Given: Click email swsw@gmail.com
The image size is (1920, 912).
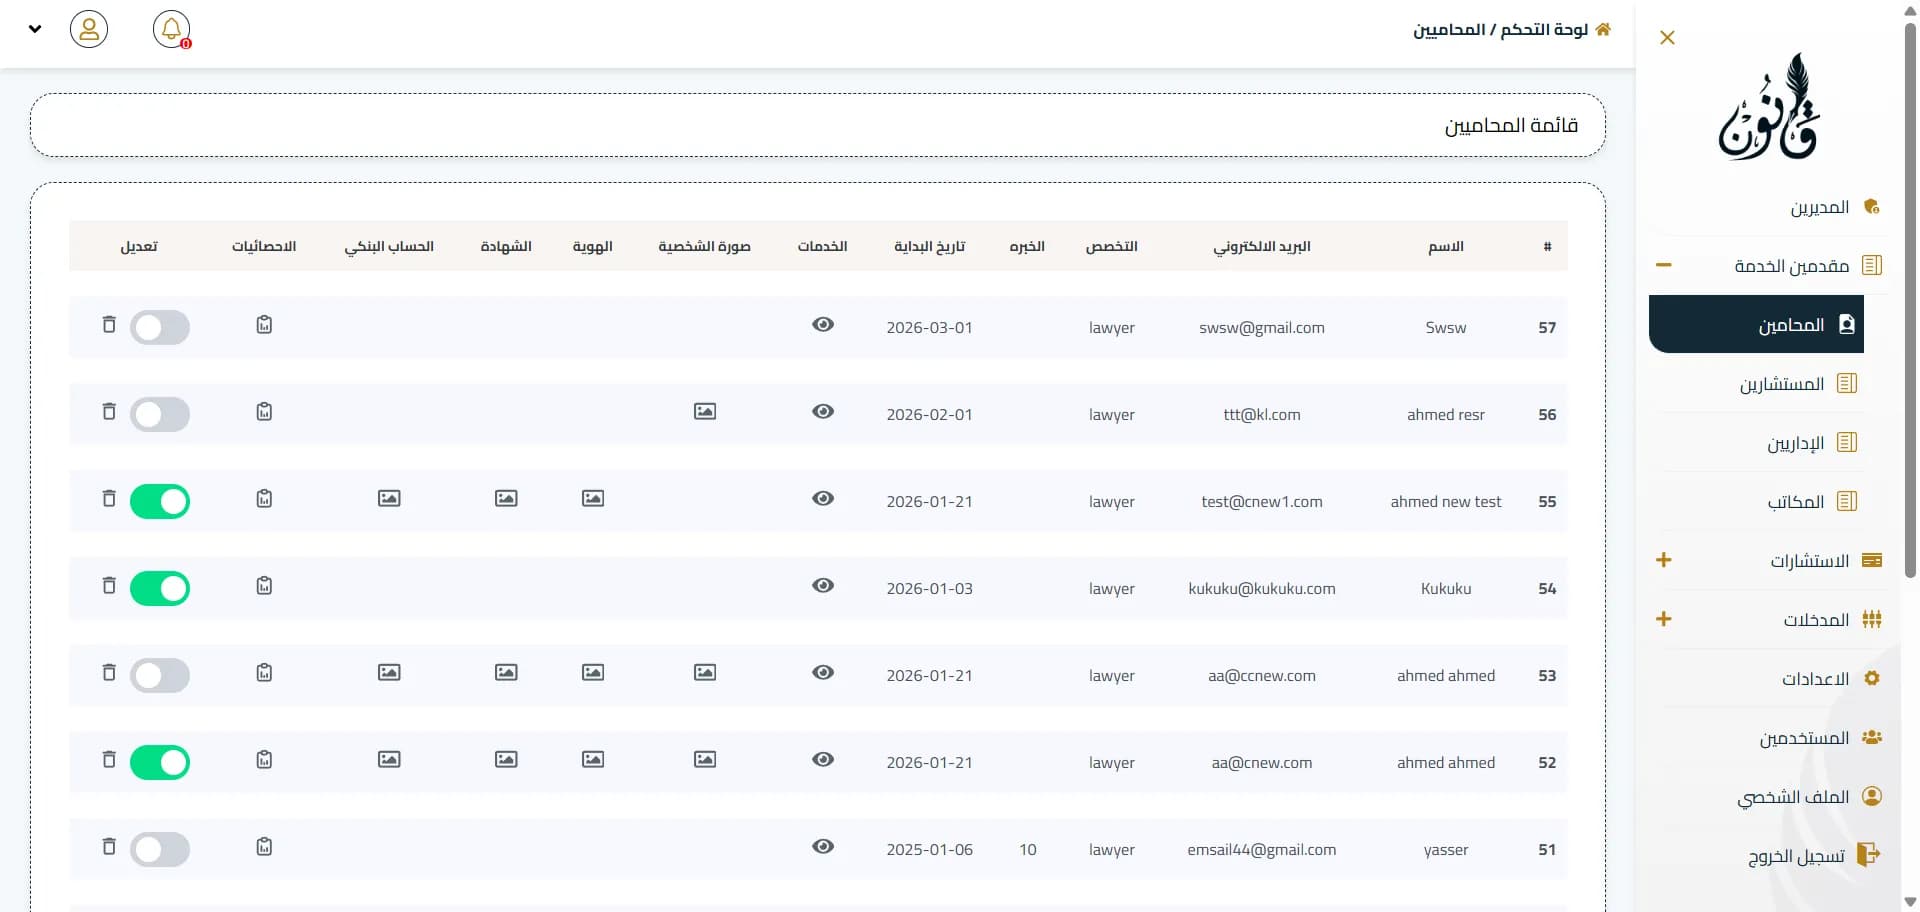Looking at the screenshot, I should [x=1262, y=327].
